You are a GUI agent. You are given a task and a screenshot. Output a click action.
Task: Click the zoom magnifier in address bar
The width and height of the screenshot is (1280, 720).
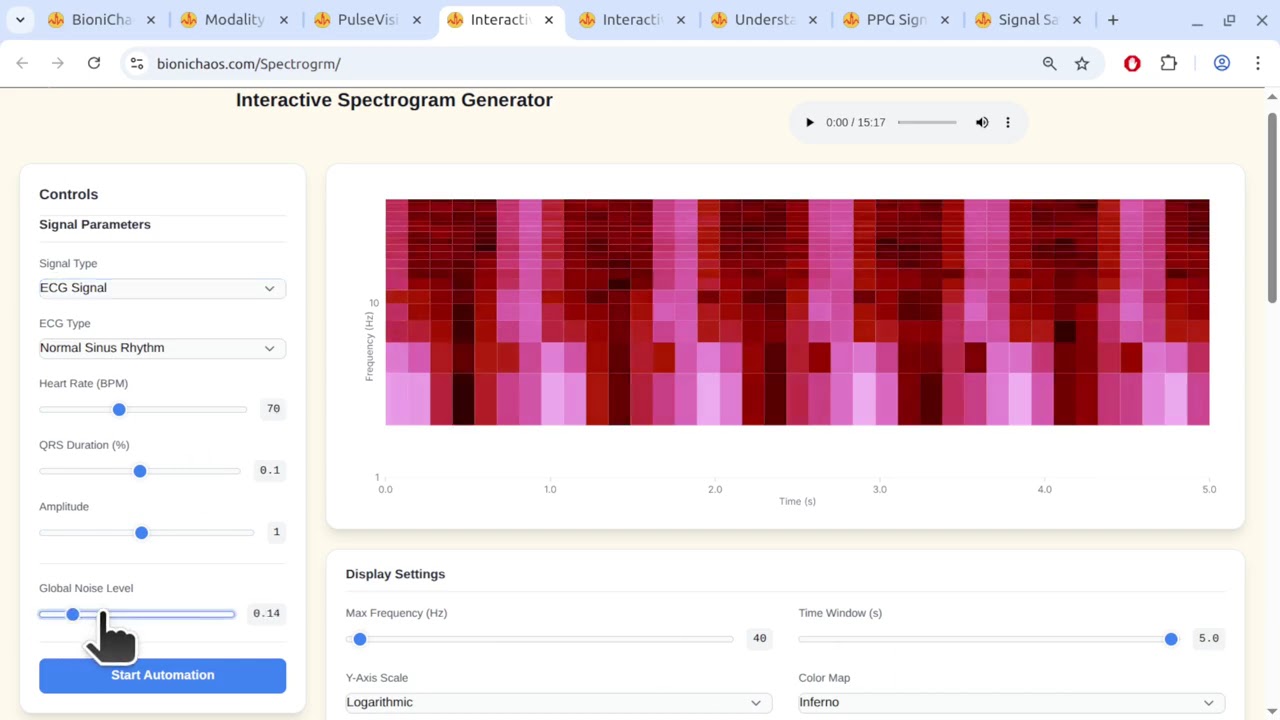tap(1049, 63)
